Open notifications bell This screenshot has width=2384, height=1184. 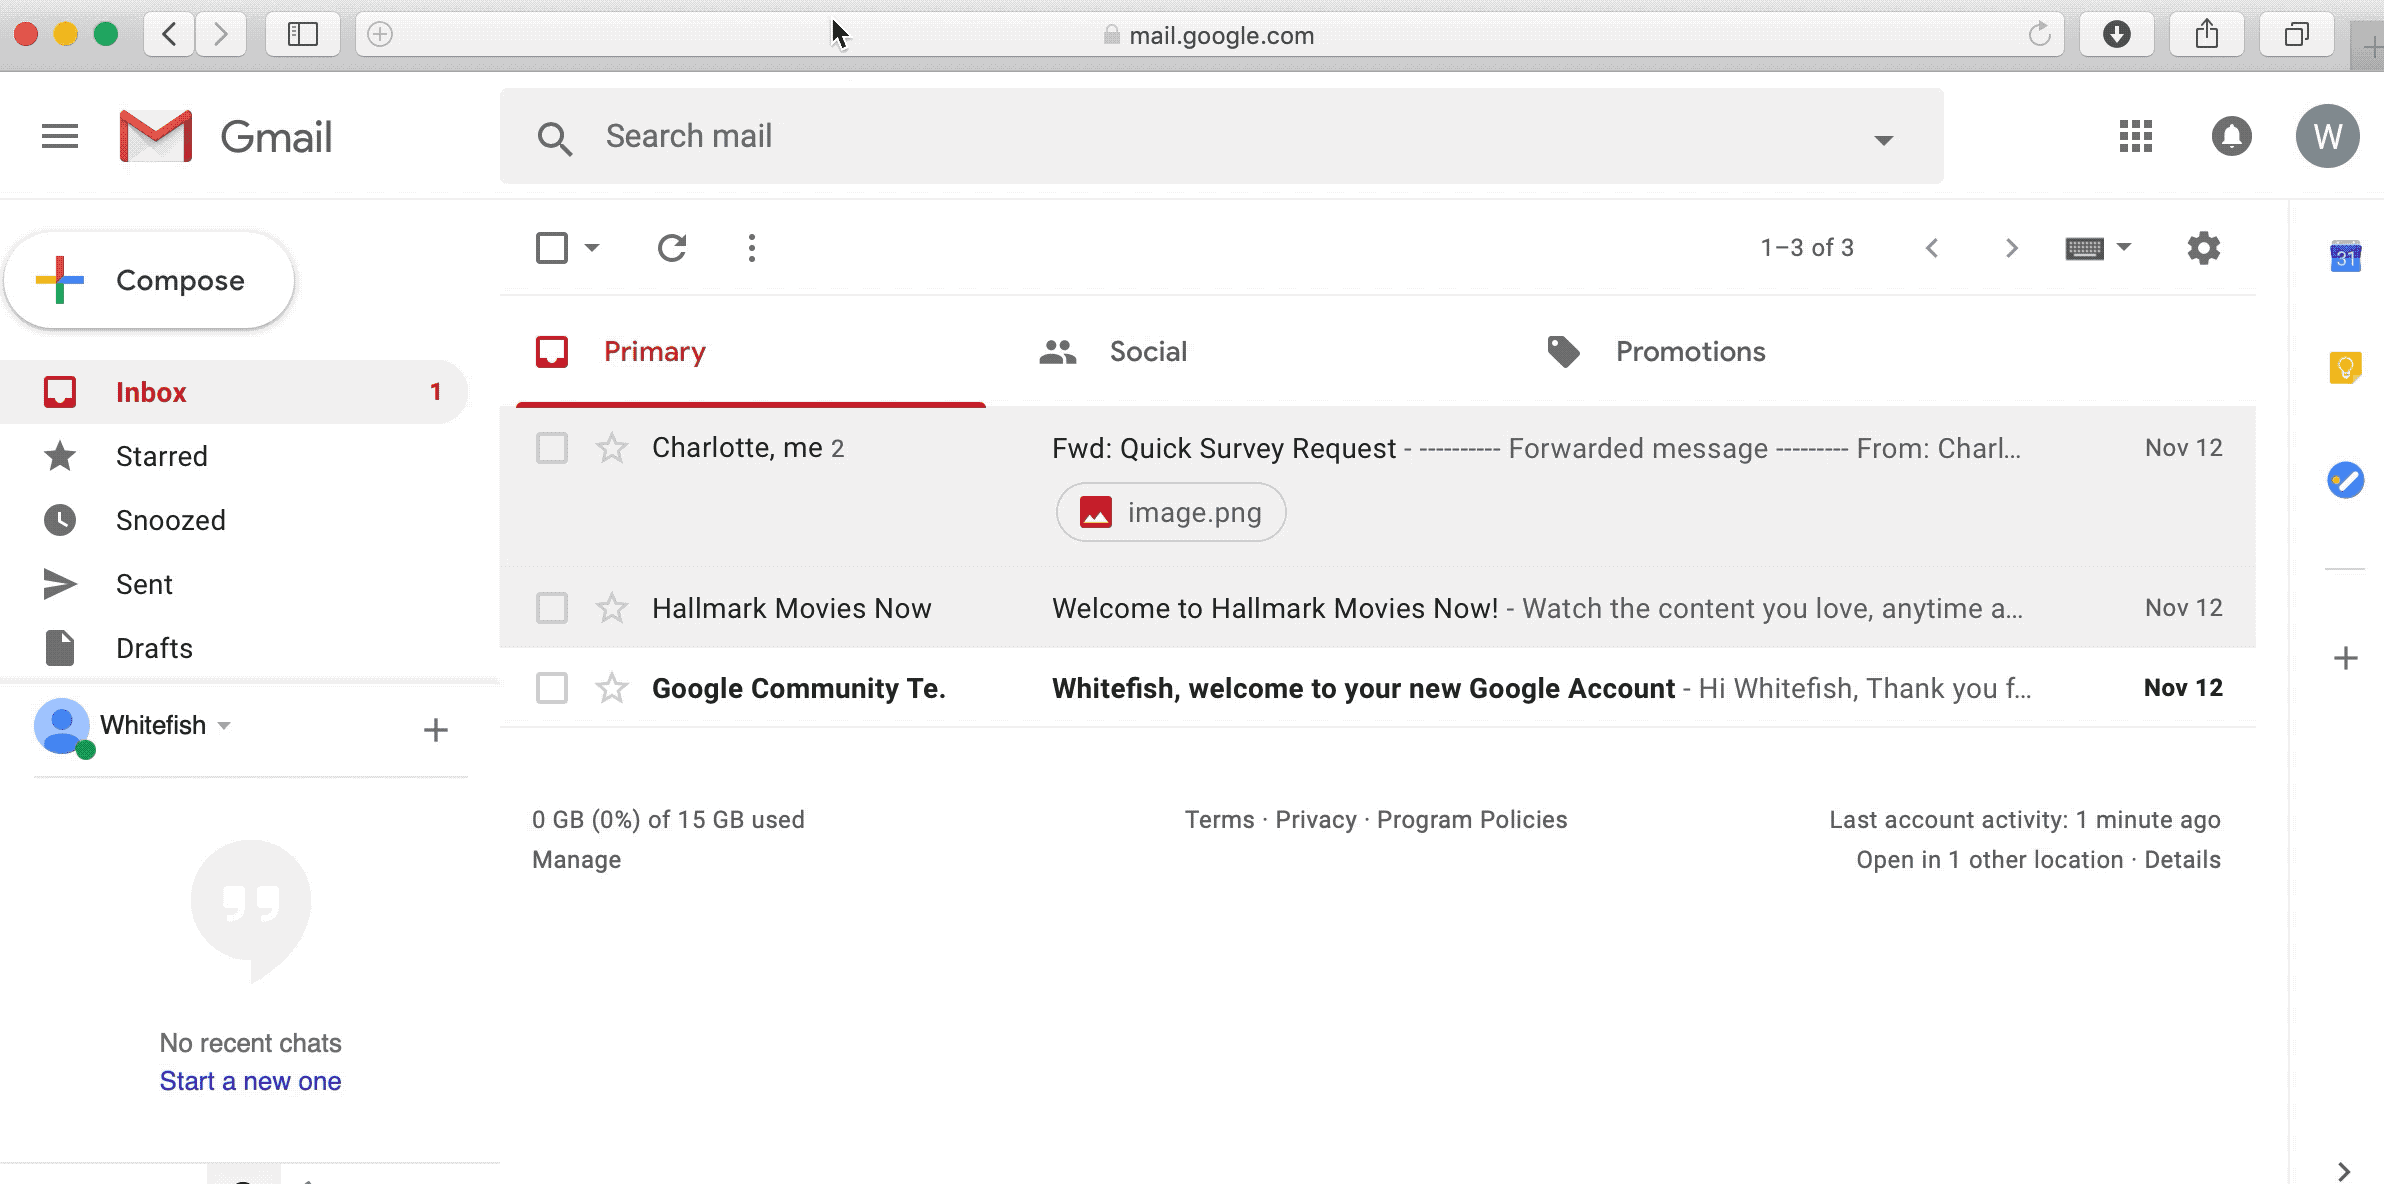click(2231, 136)
